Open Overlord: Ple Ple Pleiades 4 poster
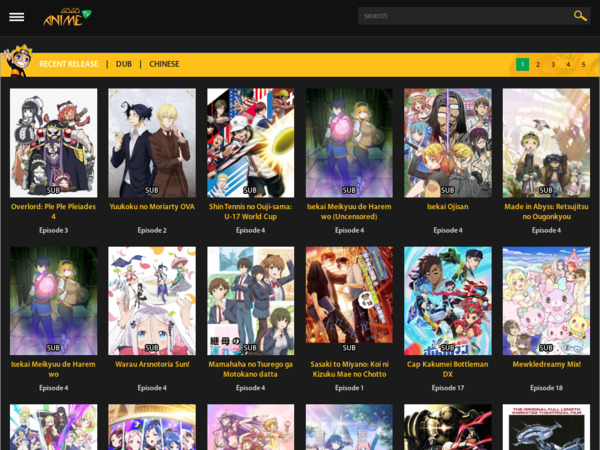 tap(54, 143)
